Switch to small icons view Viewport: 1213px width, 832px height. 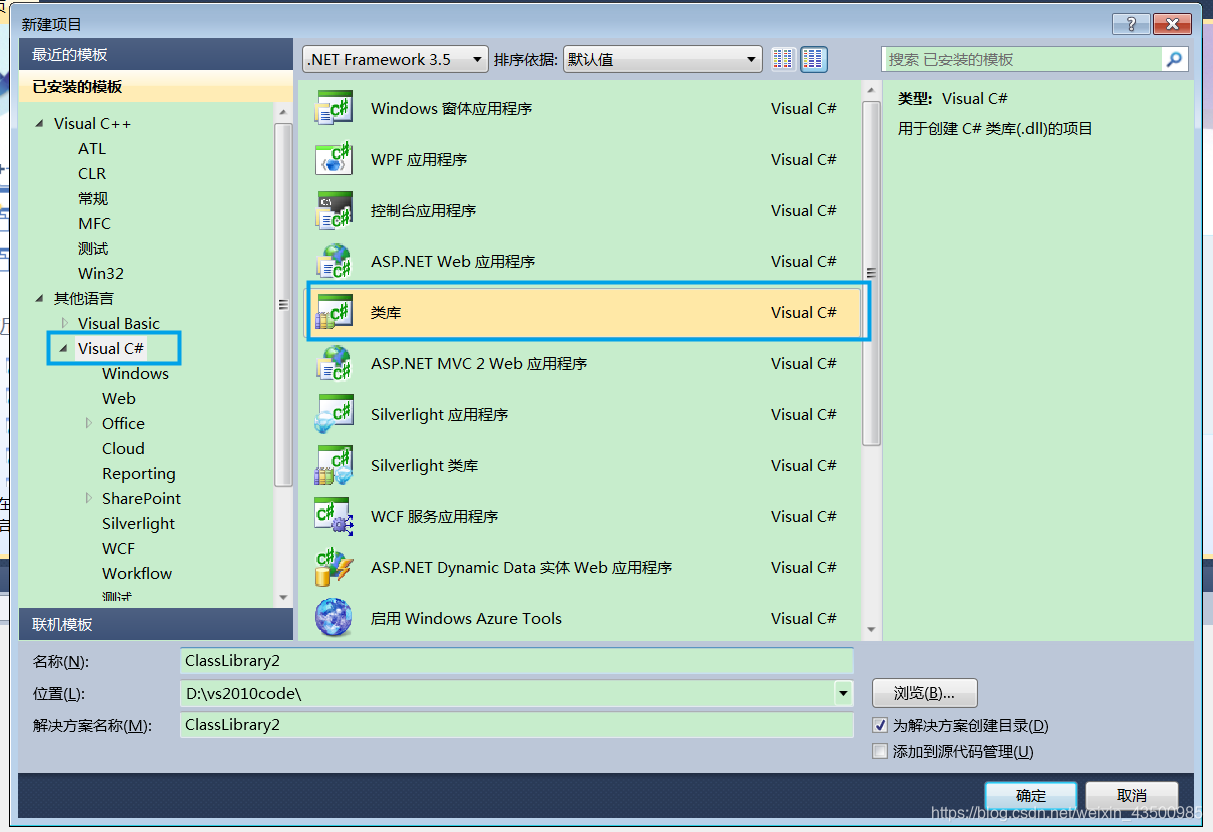(783, 59)
